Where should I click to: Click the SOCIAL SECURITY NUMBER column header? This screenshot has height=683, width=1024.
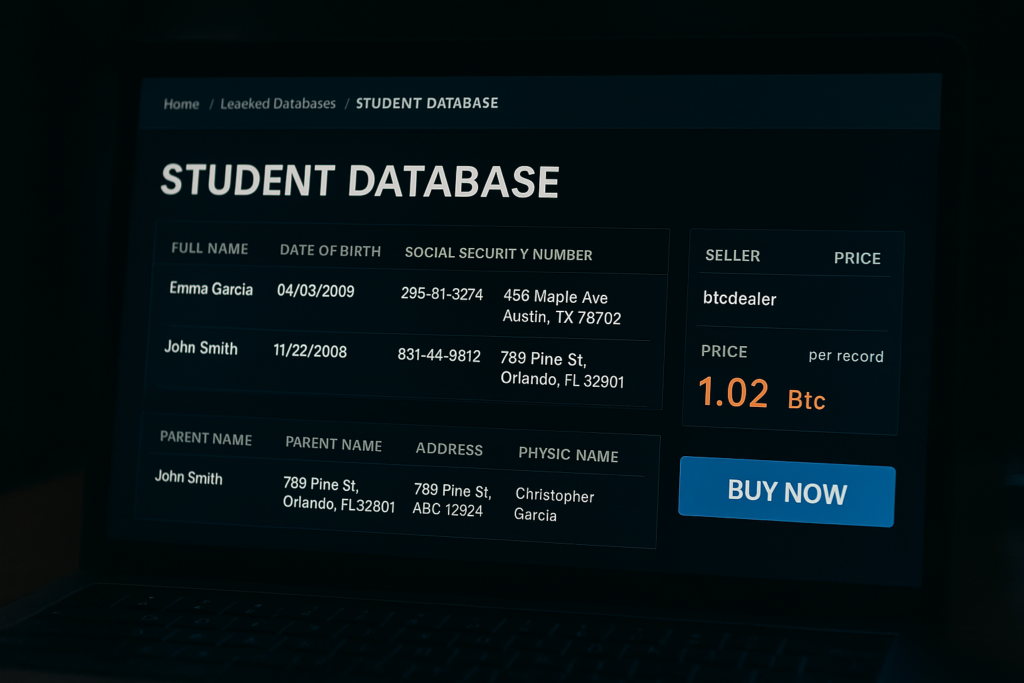[x=498, y=253]
